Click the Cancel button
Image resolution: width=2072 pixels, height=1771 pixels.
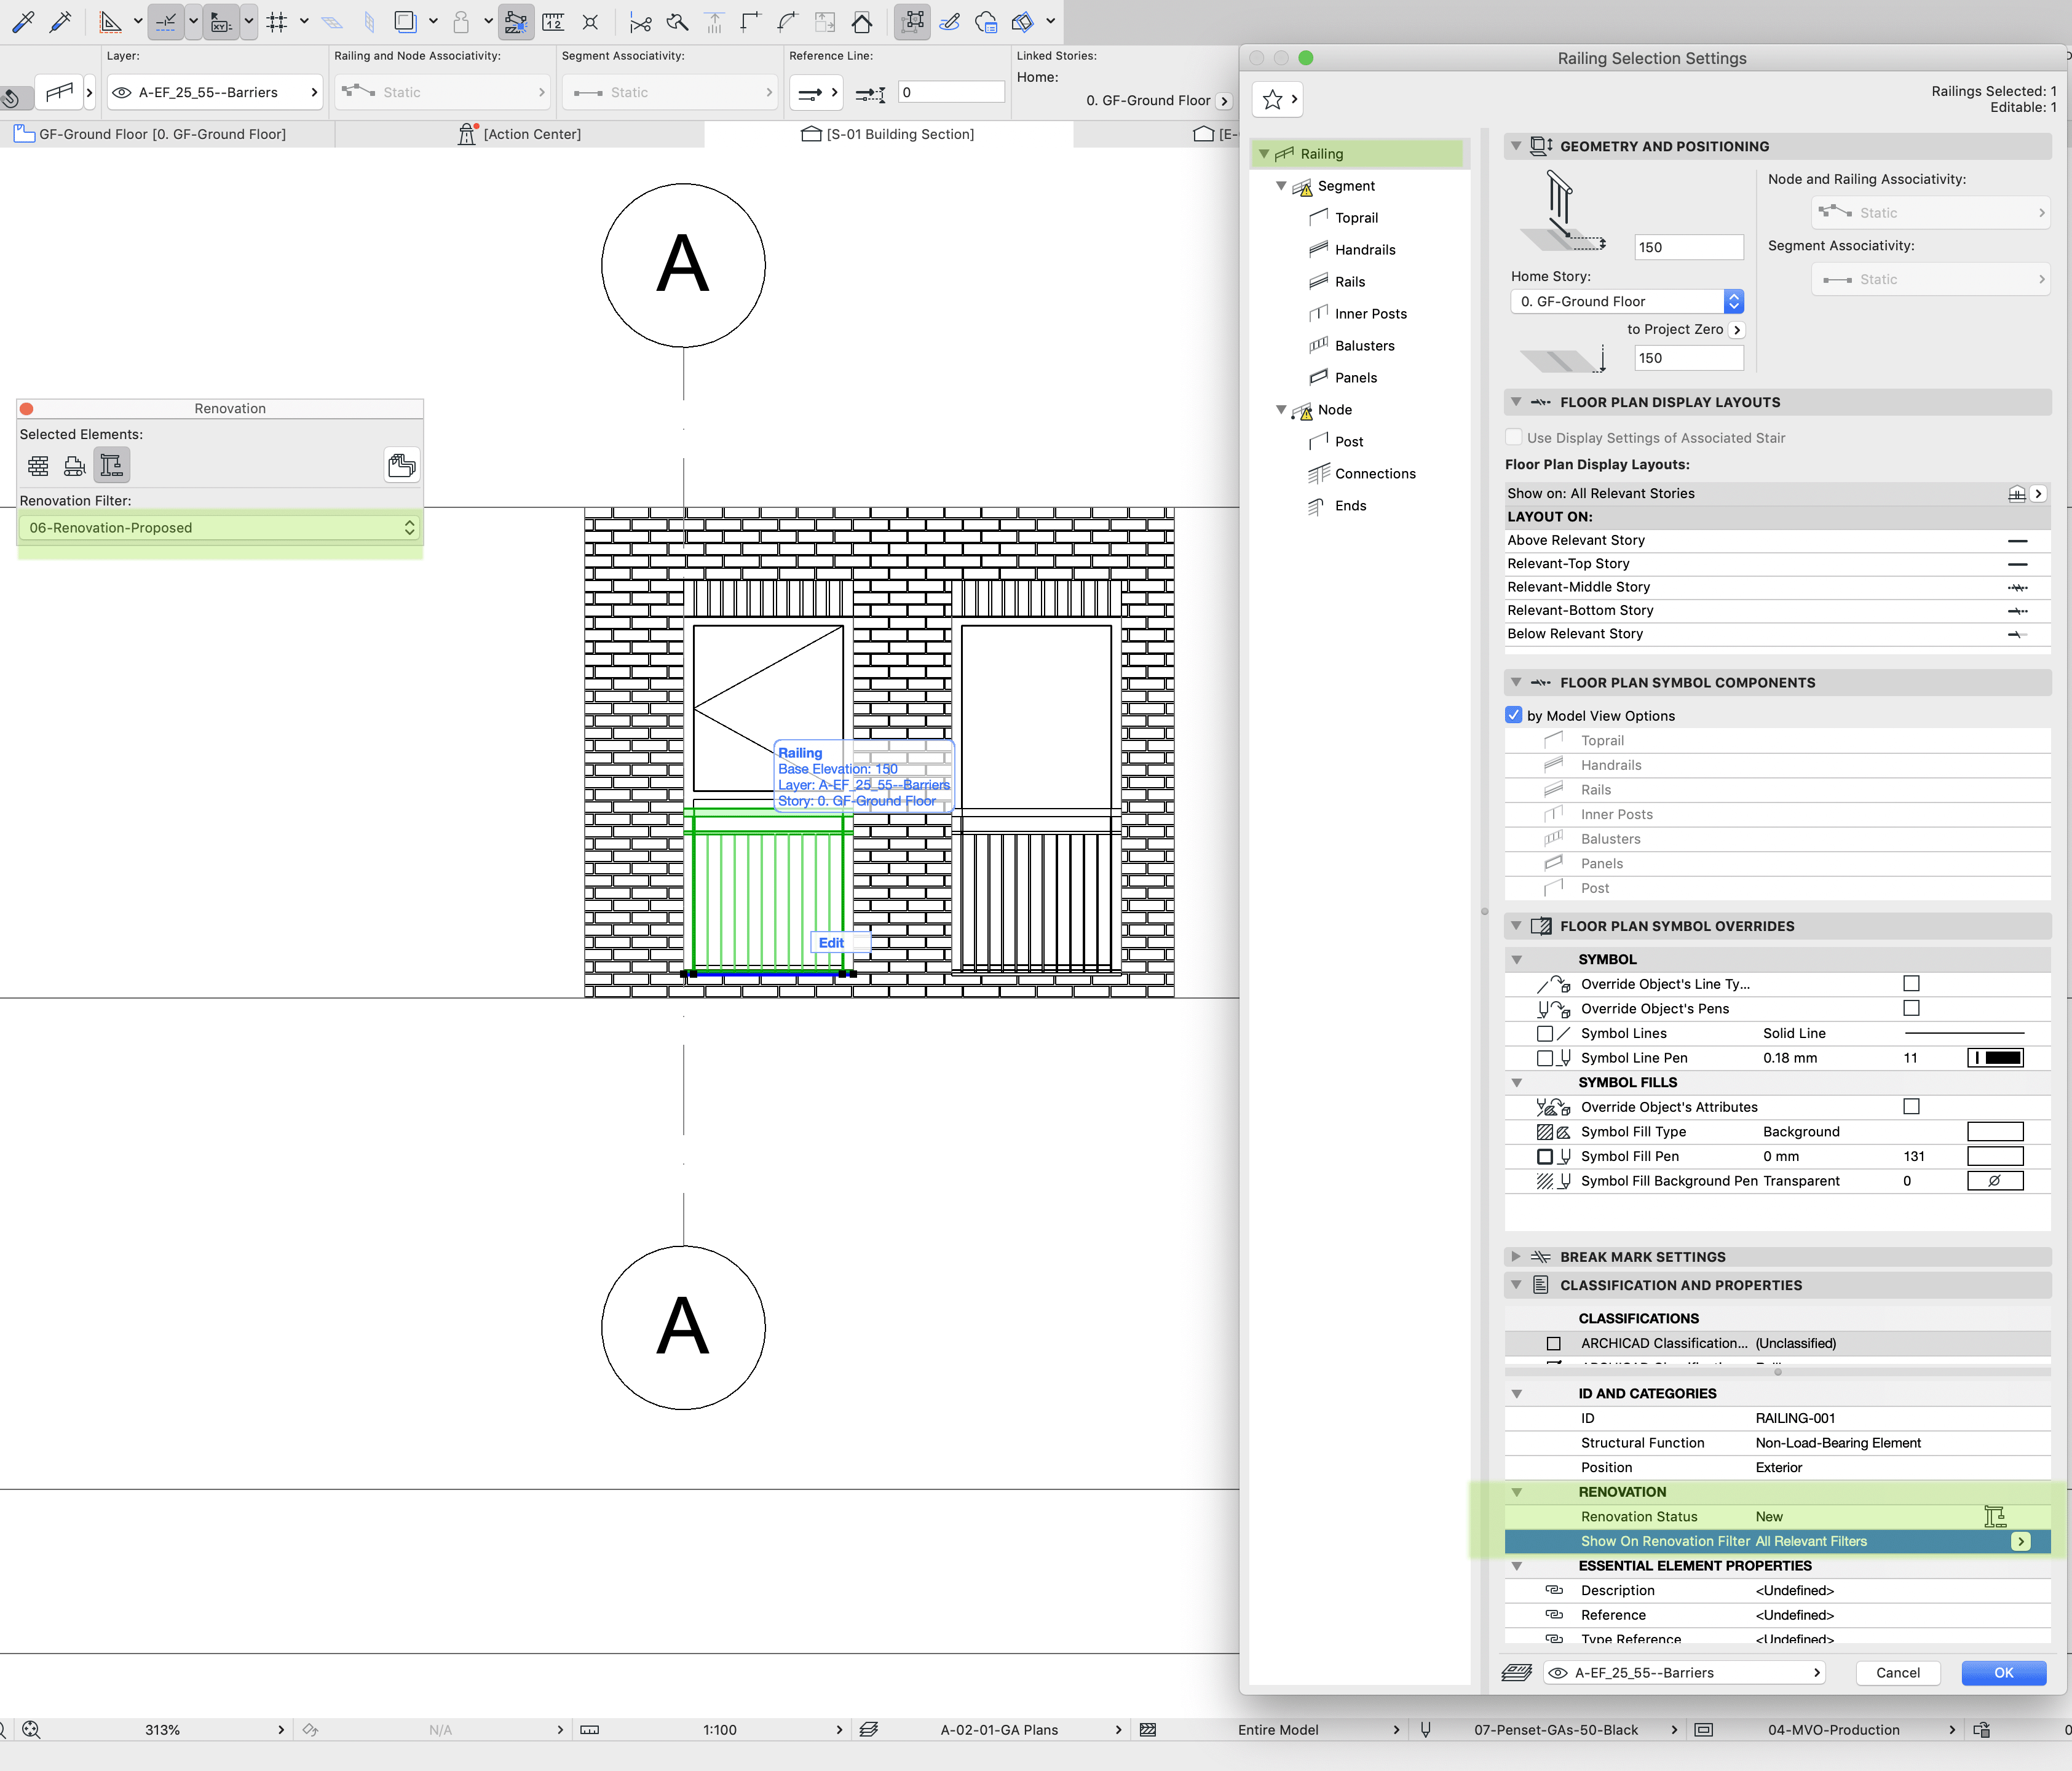tap(1897, 1673)
